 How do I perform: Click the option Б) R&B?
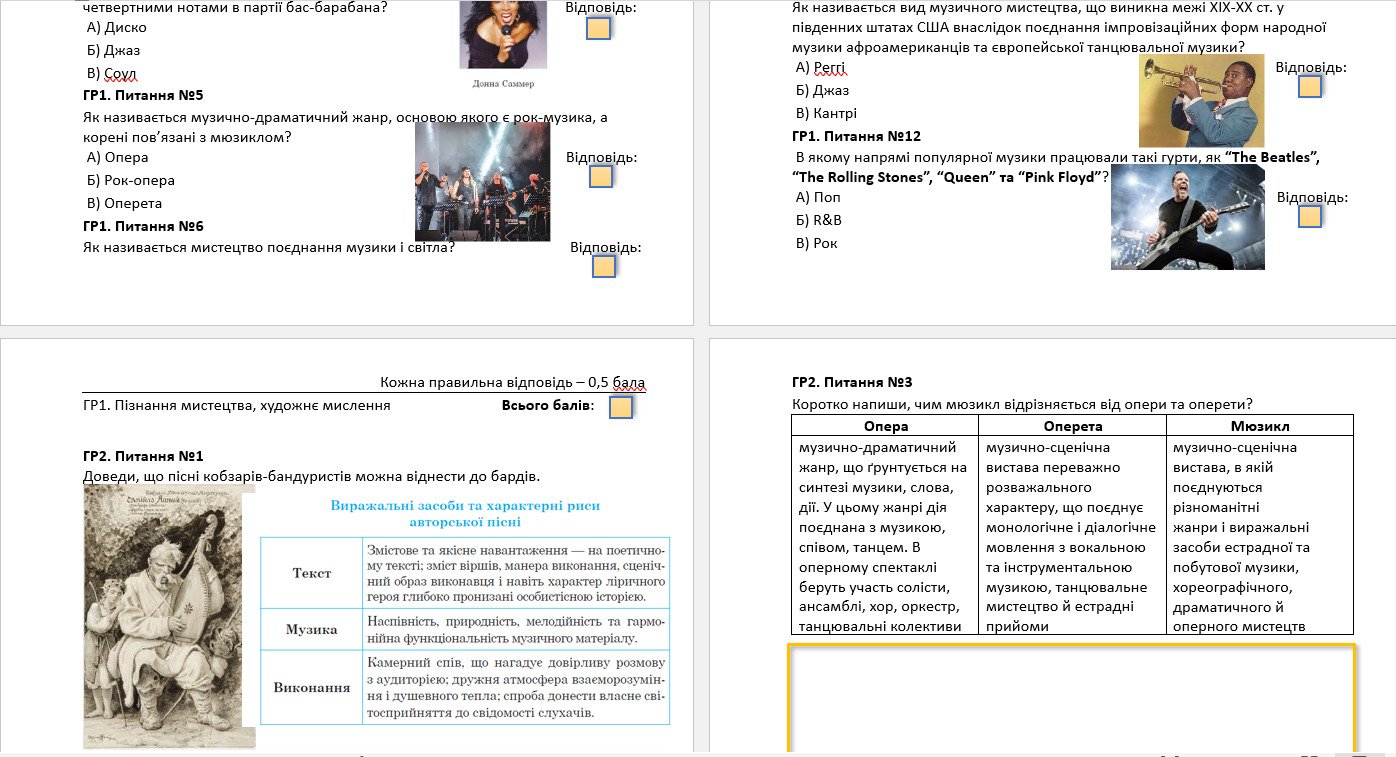[818, 220]
